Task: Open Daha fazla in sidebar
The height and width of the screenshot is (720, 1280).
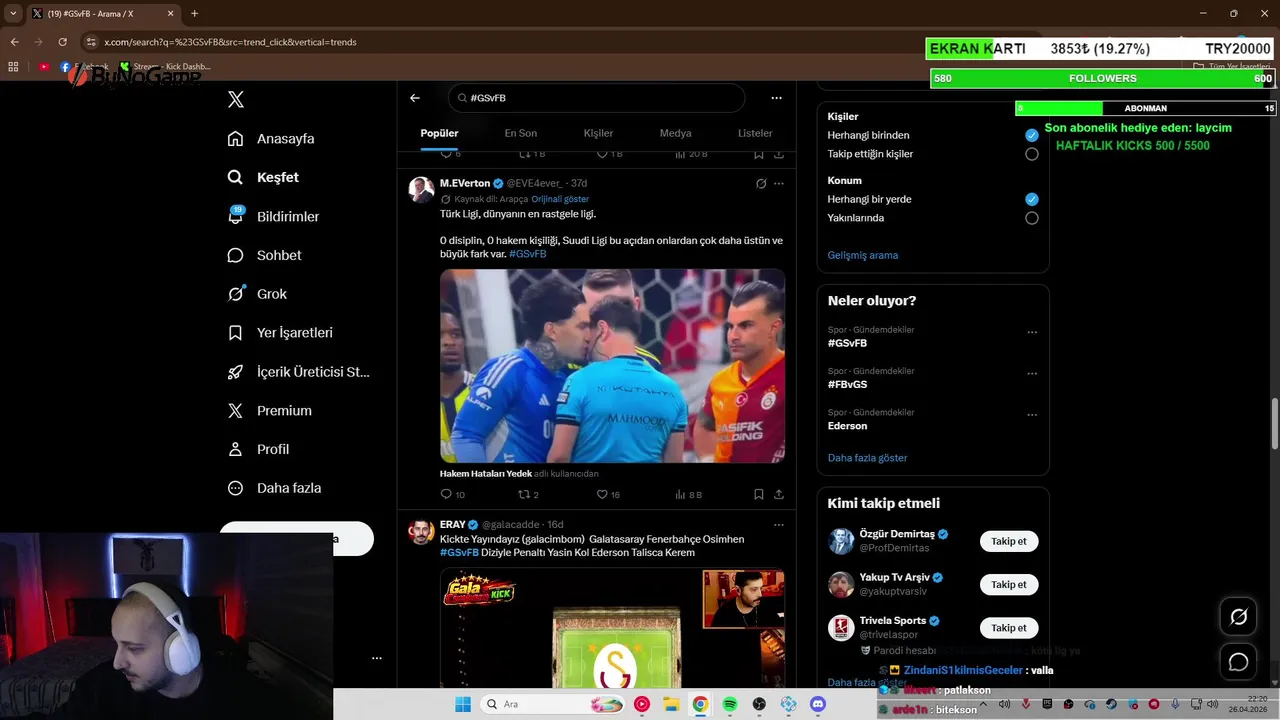Action: click(x=274, y=488)
